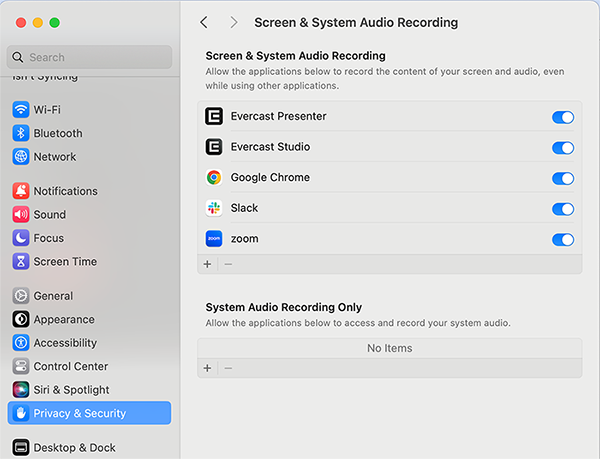Click the Privacy & Security hand icon
The width and height of the screenshot is (600, 459).
point(21,413)
